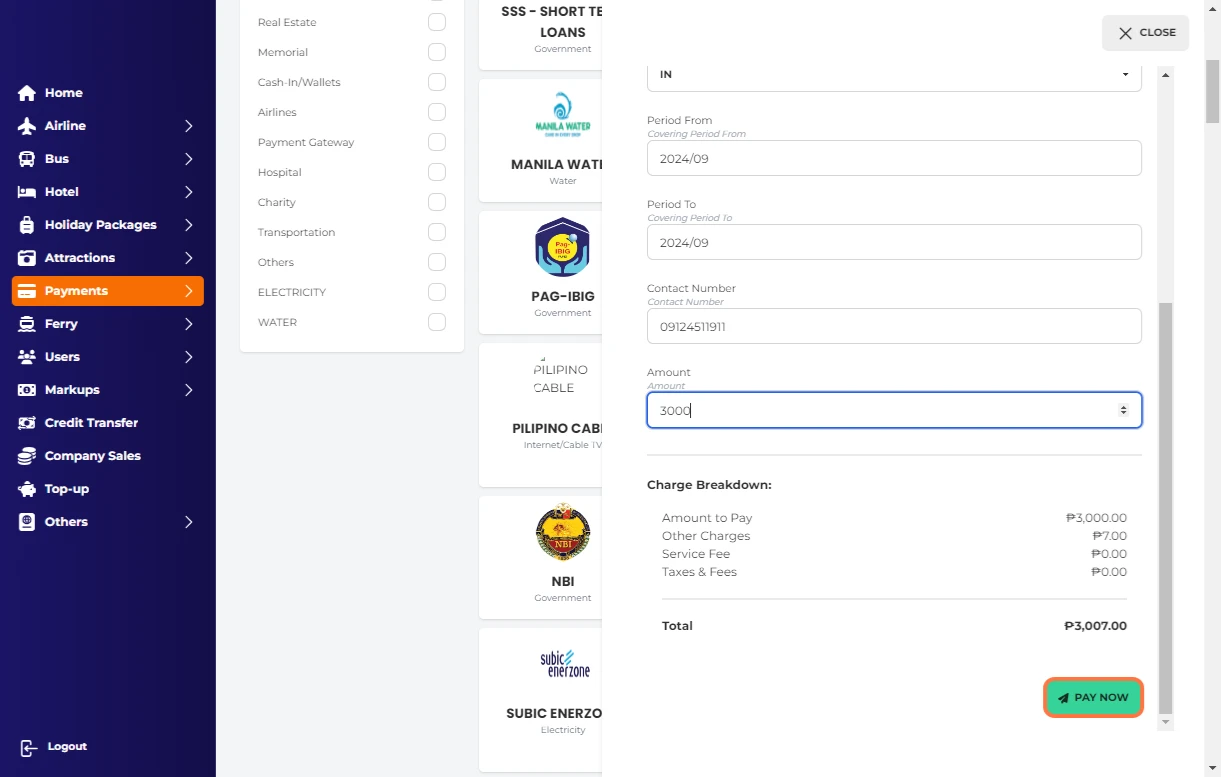Toggle the Hospital category checkbox
This screenshot has height=777, width=1221.
pos(437,172)
